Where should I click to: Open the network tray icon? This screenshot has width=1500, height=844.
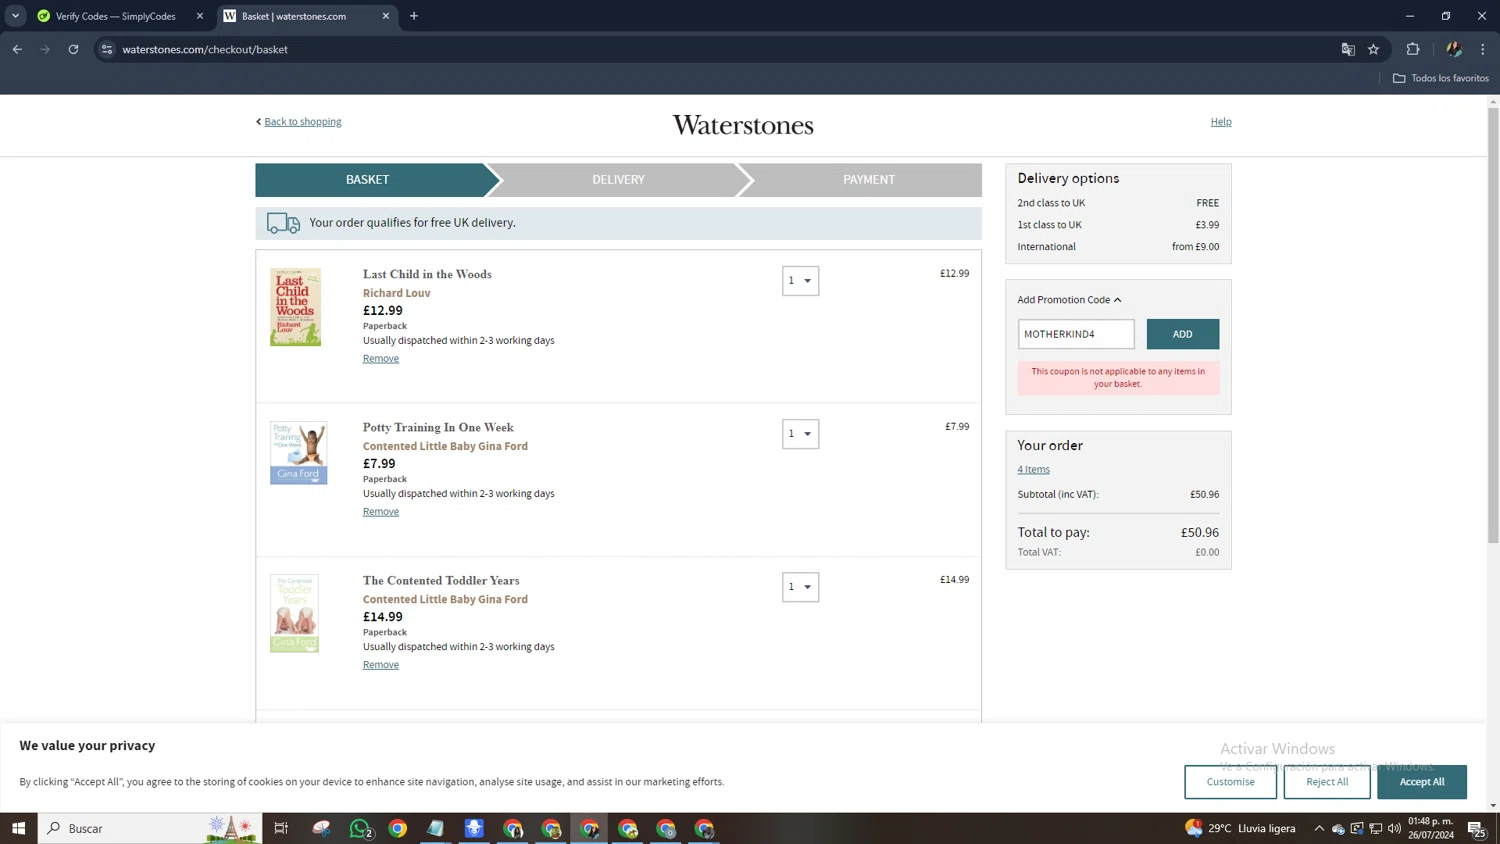pyautogui.click(x=1376, y=828)
